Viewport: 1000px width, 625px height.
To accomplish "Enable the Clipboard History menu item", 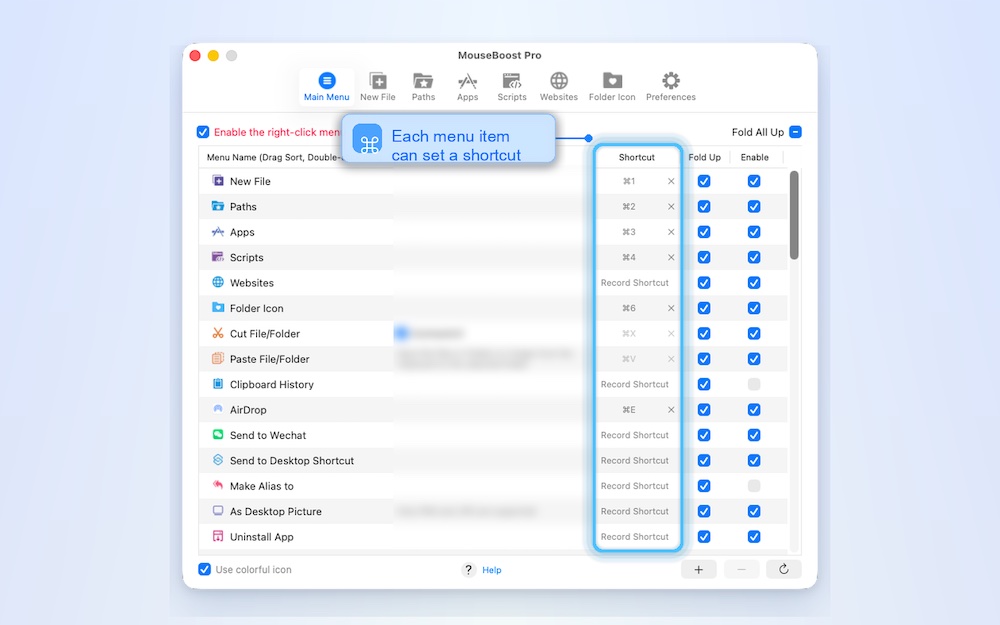I will [x=754, y=385].
